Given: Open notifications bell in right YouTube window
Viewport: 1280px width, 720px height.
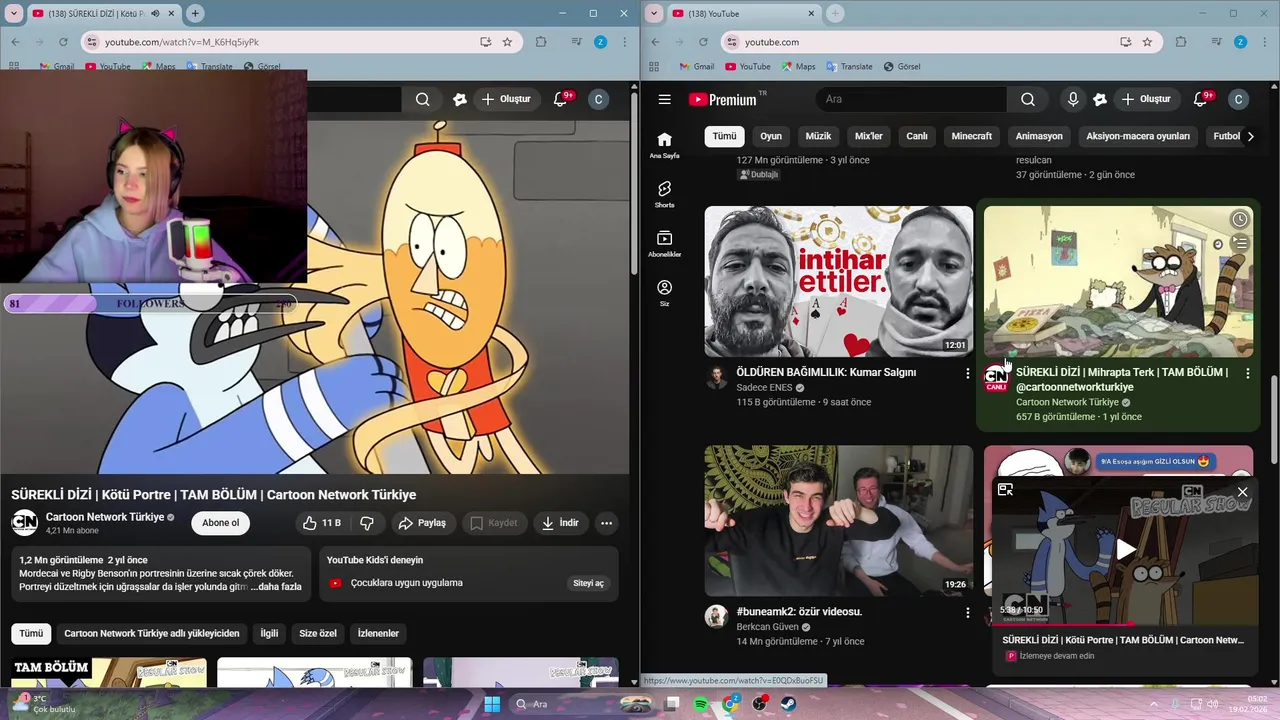Looking at the screenshot, I should (1201, 99).
